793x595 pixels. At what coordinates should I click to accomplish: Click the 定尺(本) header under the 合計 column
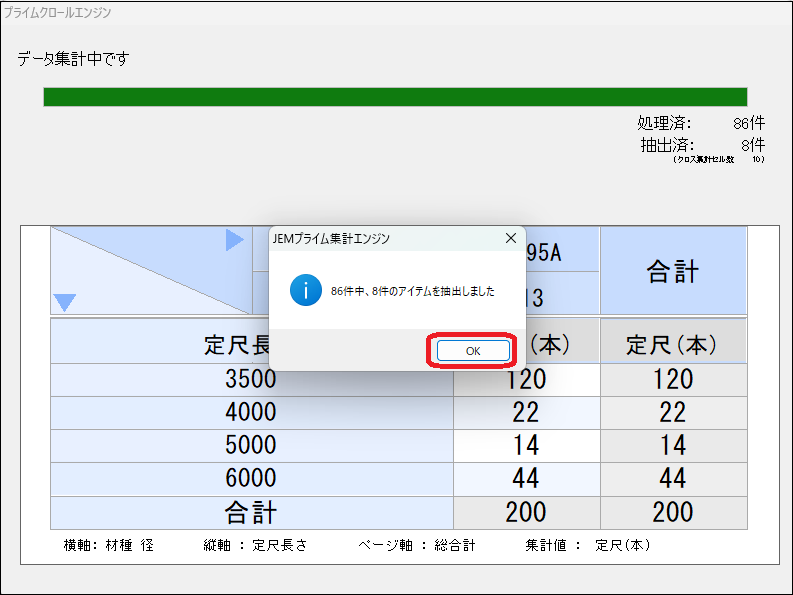673,345
